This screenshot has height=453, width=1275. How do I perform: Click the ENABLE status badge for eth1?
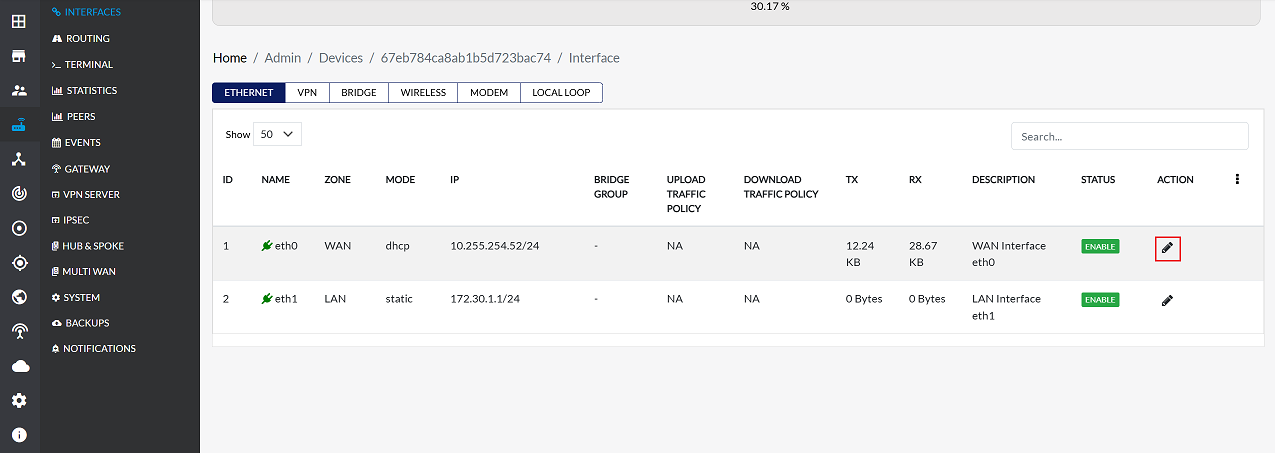tap(1100, 299)
